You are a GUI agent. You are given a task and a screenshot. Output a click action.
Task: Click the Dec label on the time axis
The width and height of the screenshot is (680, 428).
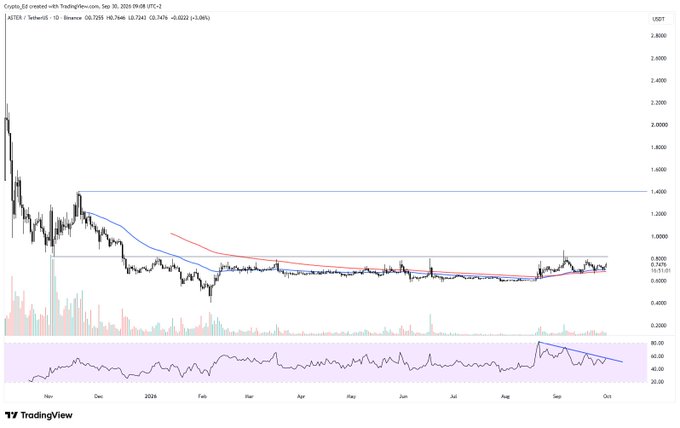coord(98,396)
